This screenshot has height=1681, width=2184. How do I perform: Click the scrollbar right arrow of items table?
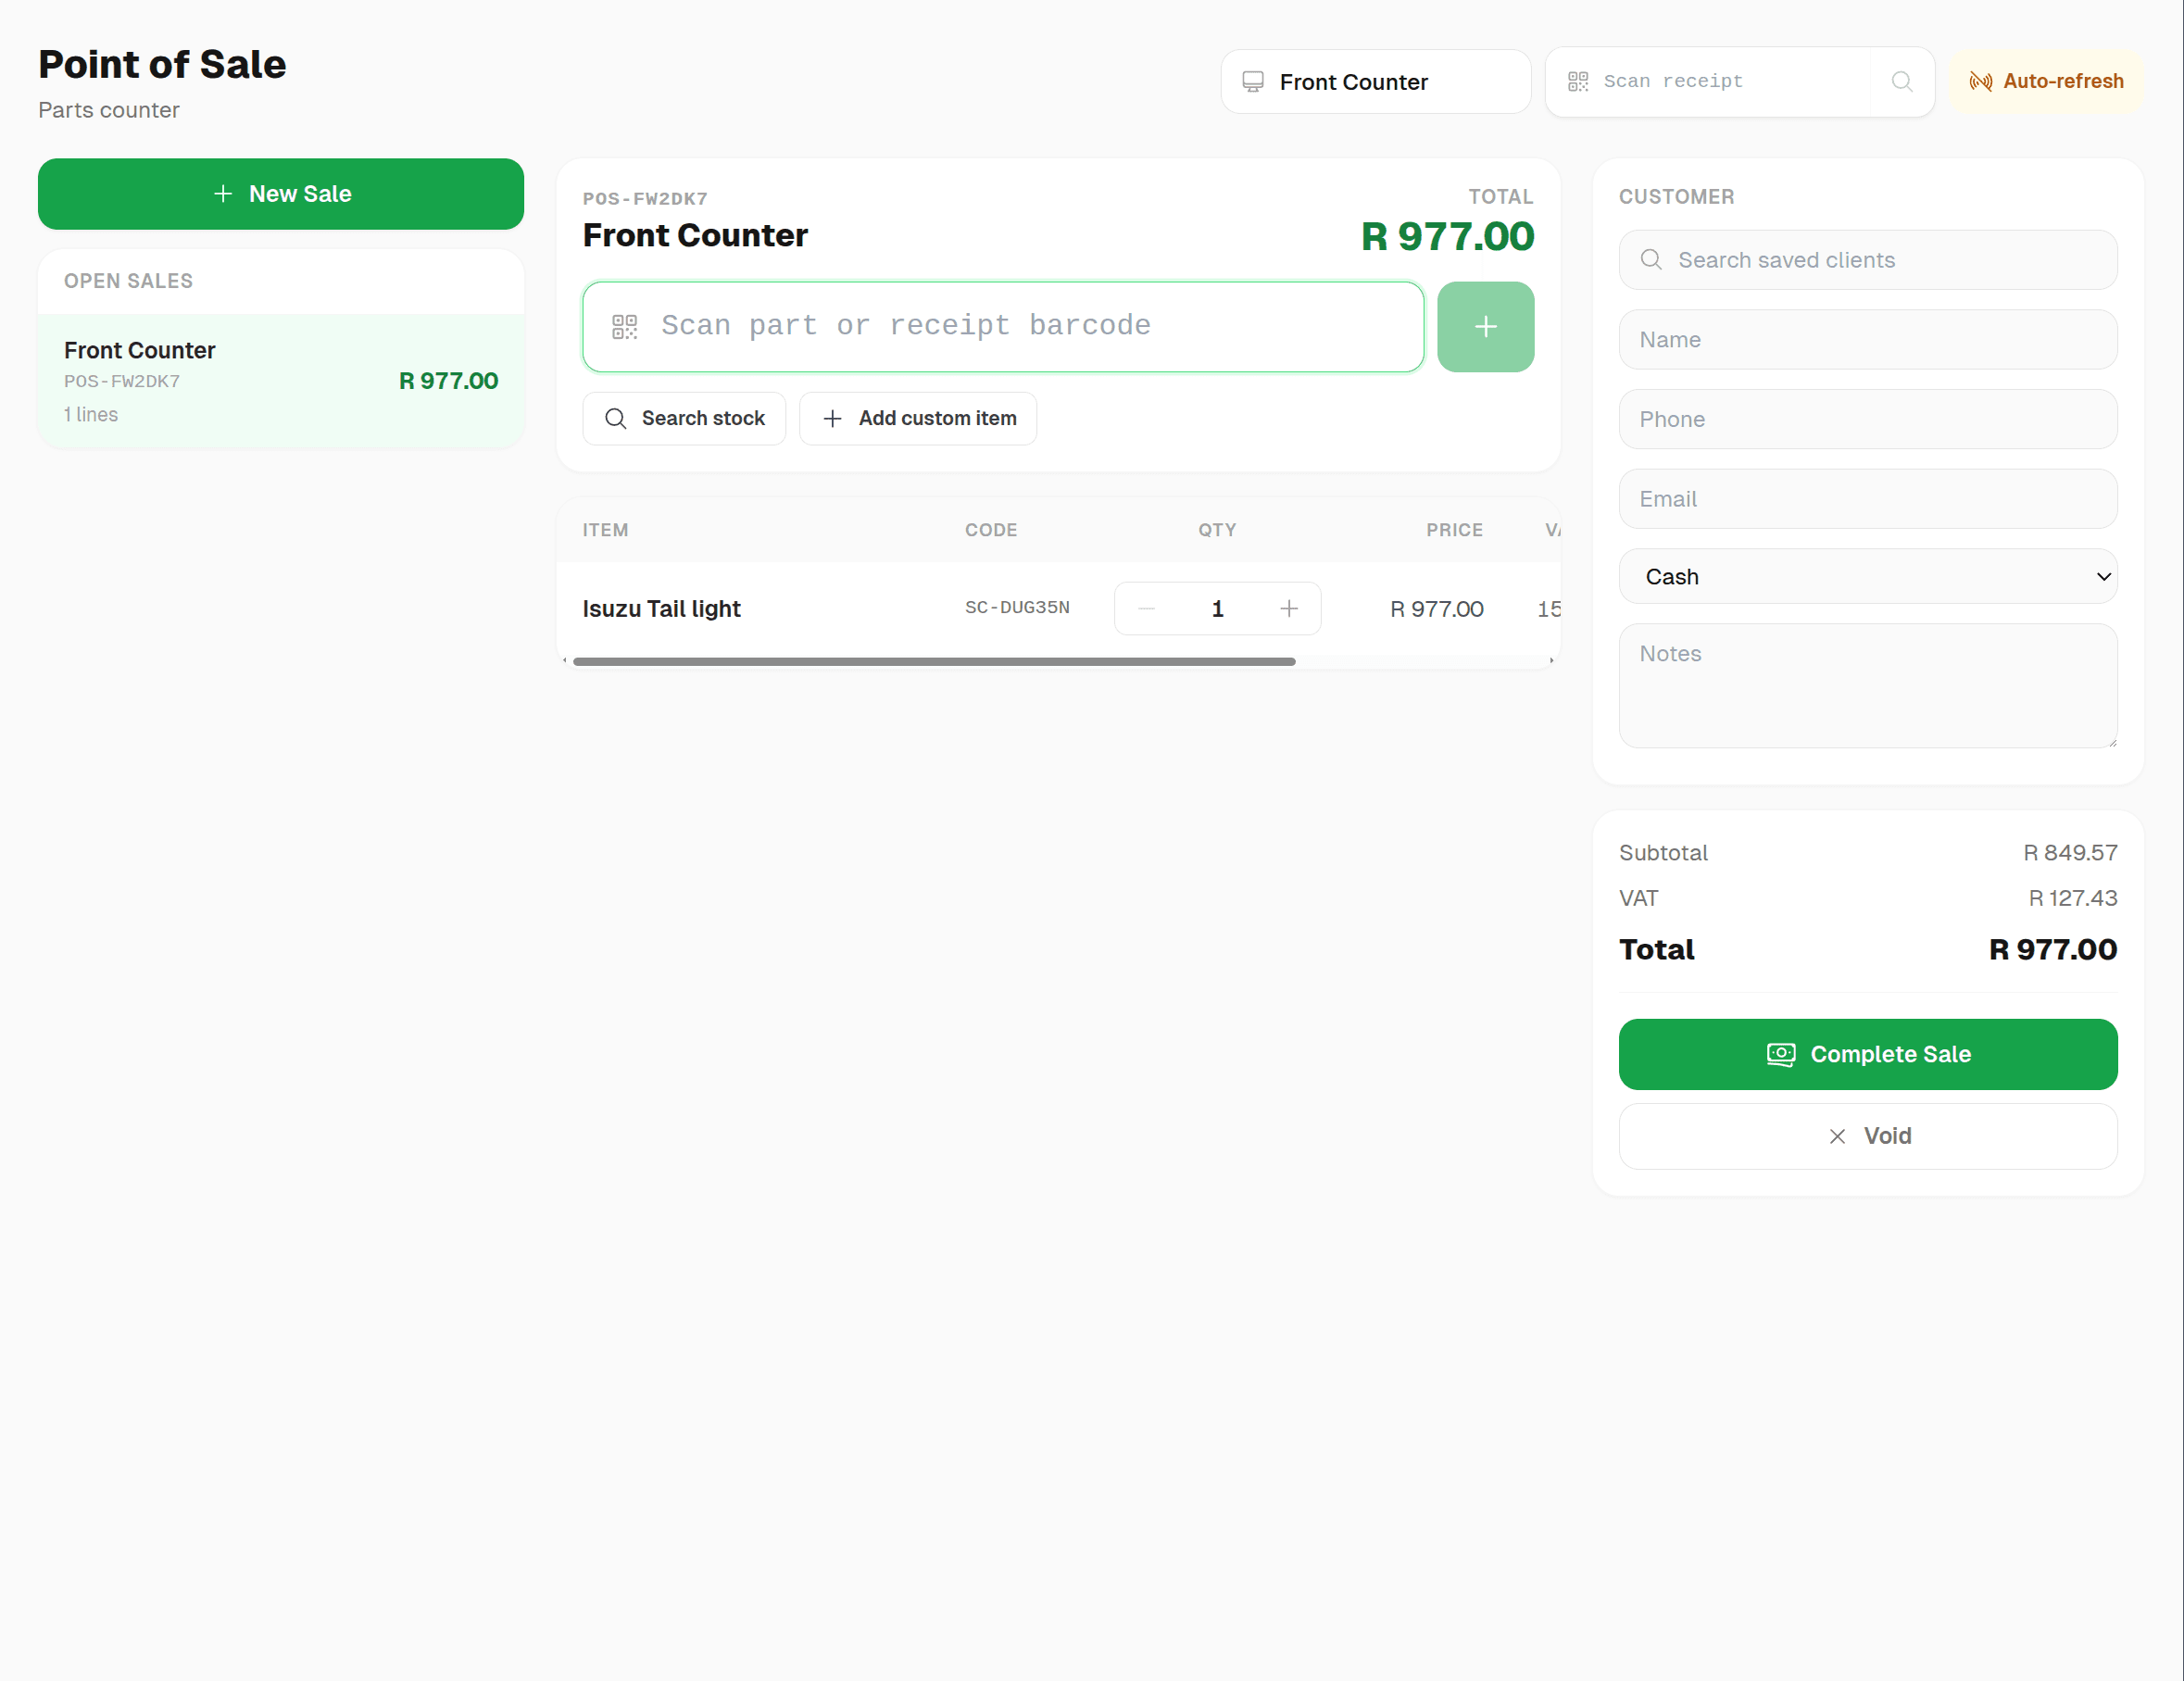tap(1551, 661)
